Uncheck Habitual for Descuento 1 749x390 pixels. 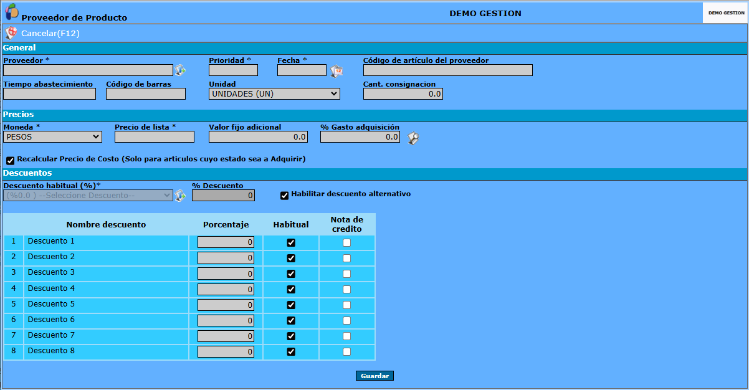click(x=291, y=242)
